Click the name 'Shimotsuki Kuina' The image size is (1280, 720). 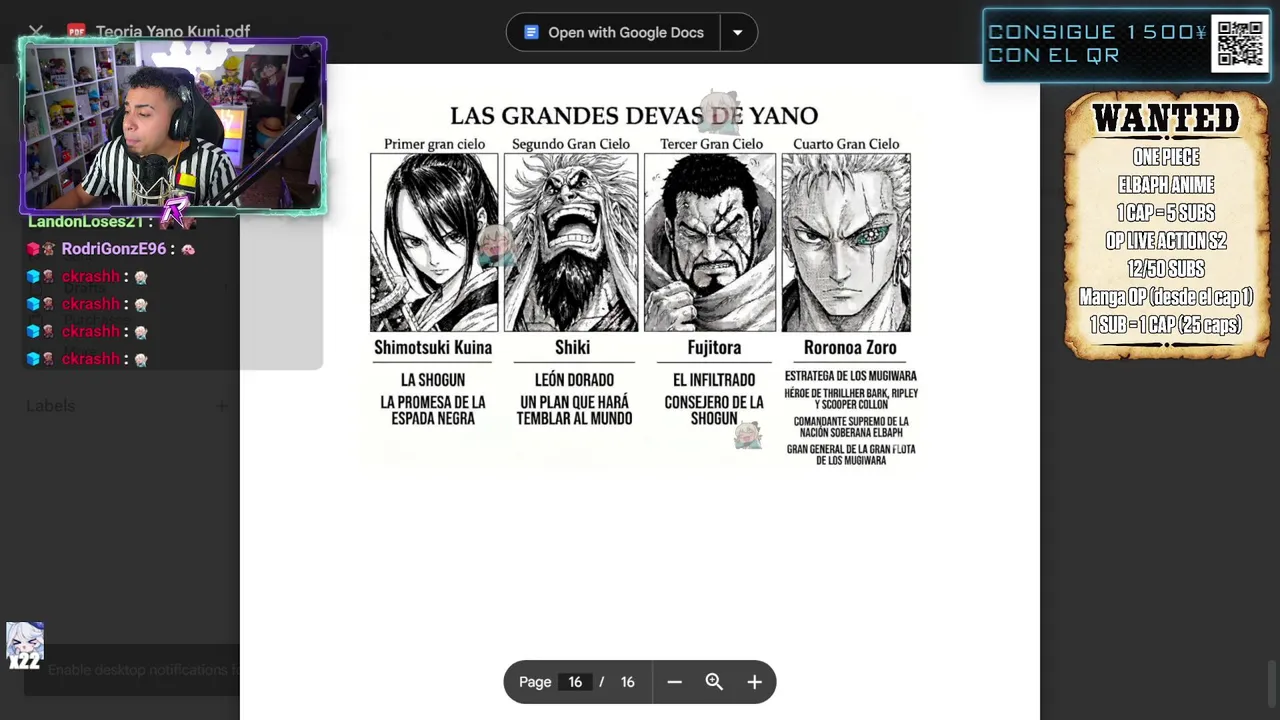(433, 348)
